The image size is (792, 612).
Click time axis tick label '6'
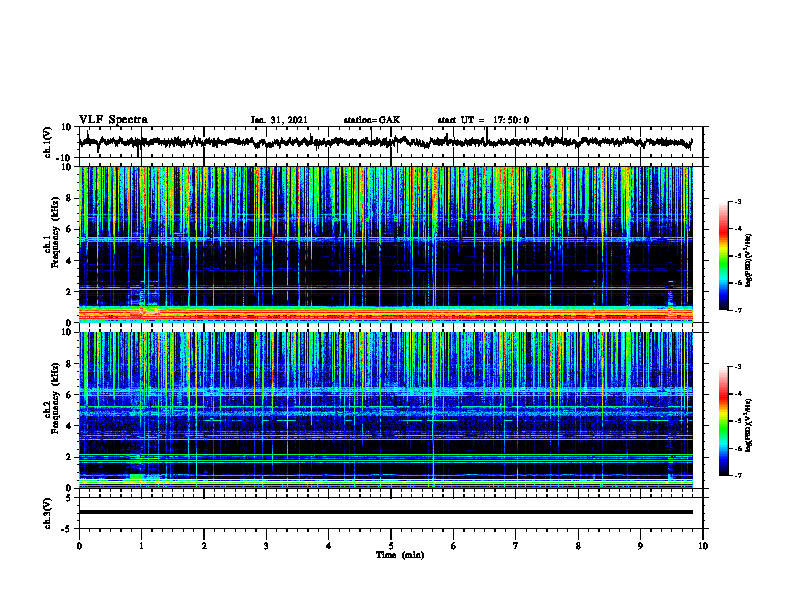pos(454,546)
